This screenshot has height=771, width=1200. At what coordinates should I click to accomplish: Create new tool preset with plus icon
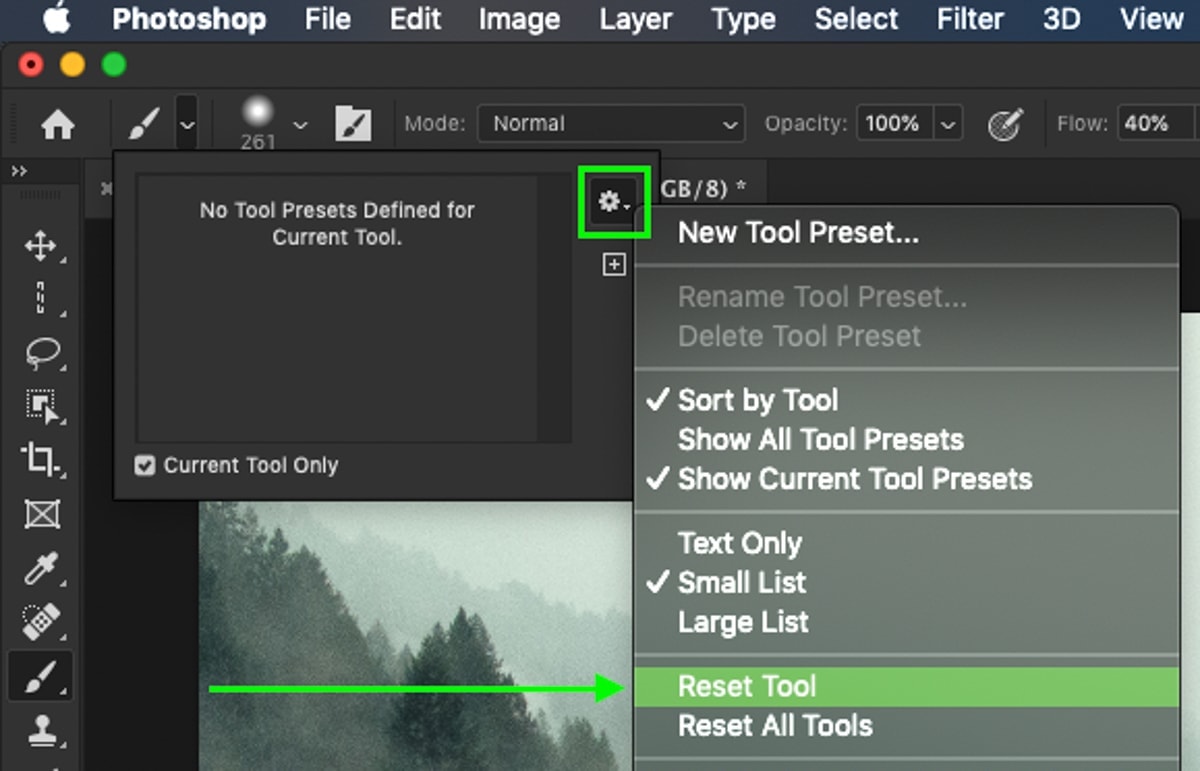[614, 265]
